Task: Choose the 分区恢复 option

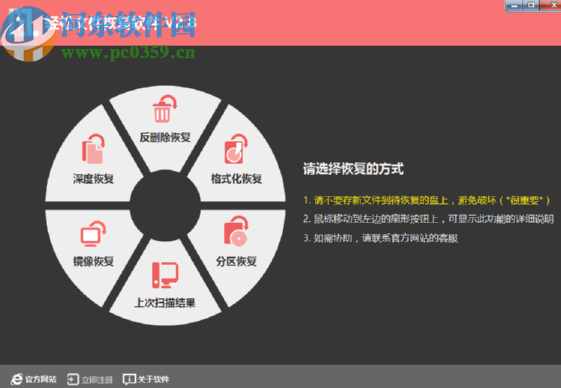Action: [236, 261]
